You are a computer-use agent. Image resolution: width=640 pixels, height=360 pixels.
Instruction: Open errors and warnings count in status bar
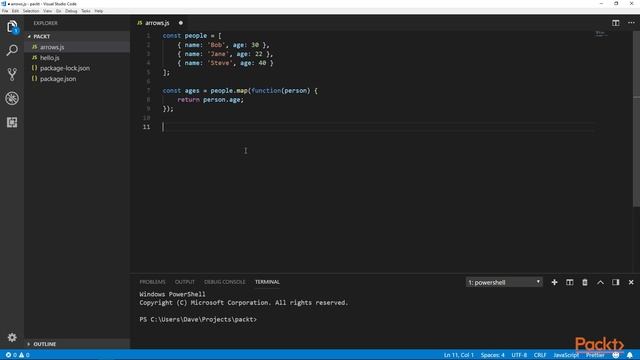17,355
